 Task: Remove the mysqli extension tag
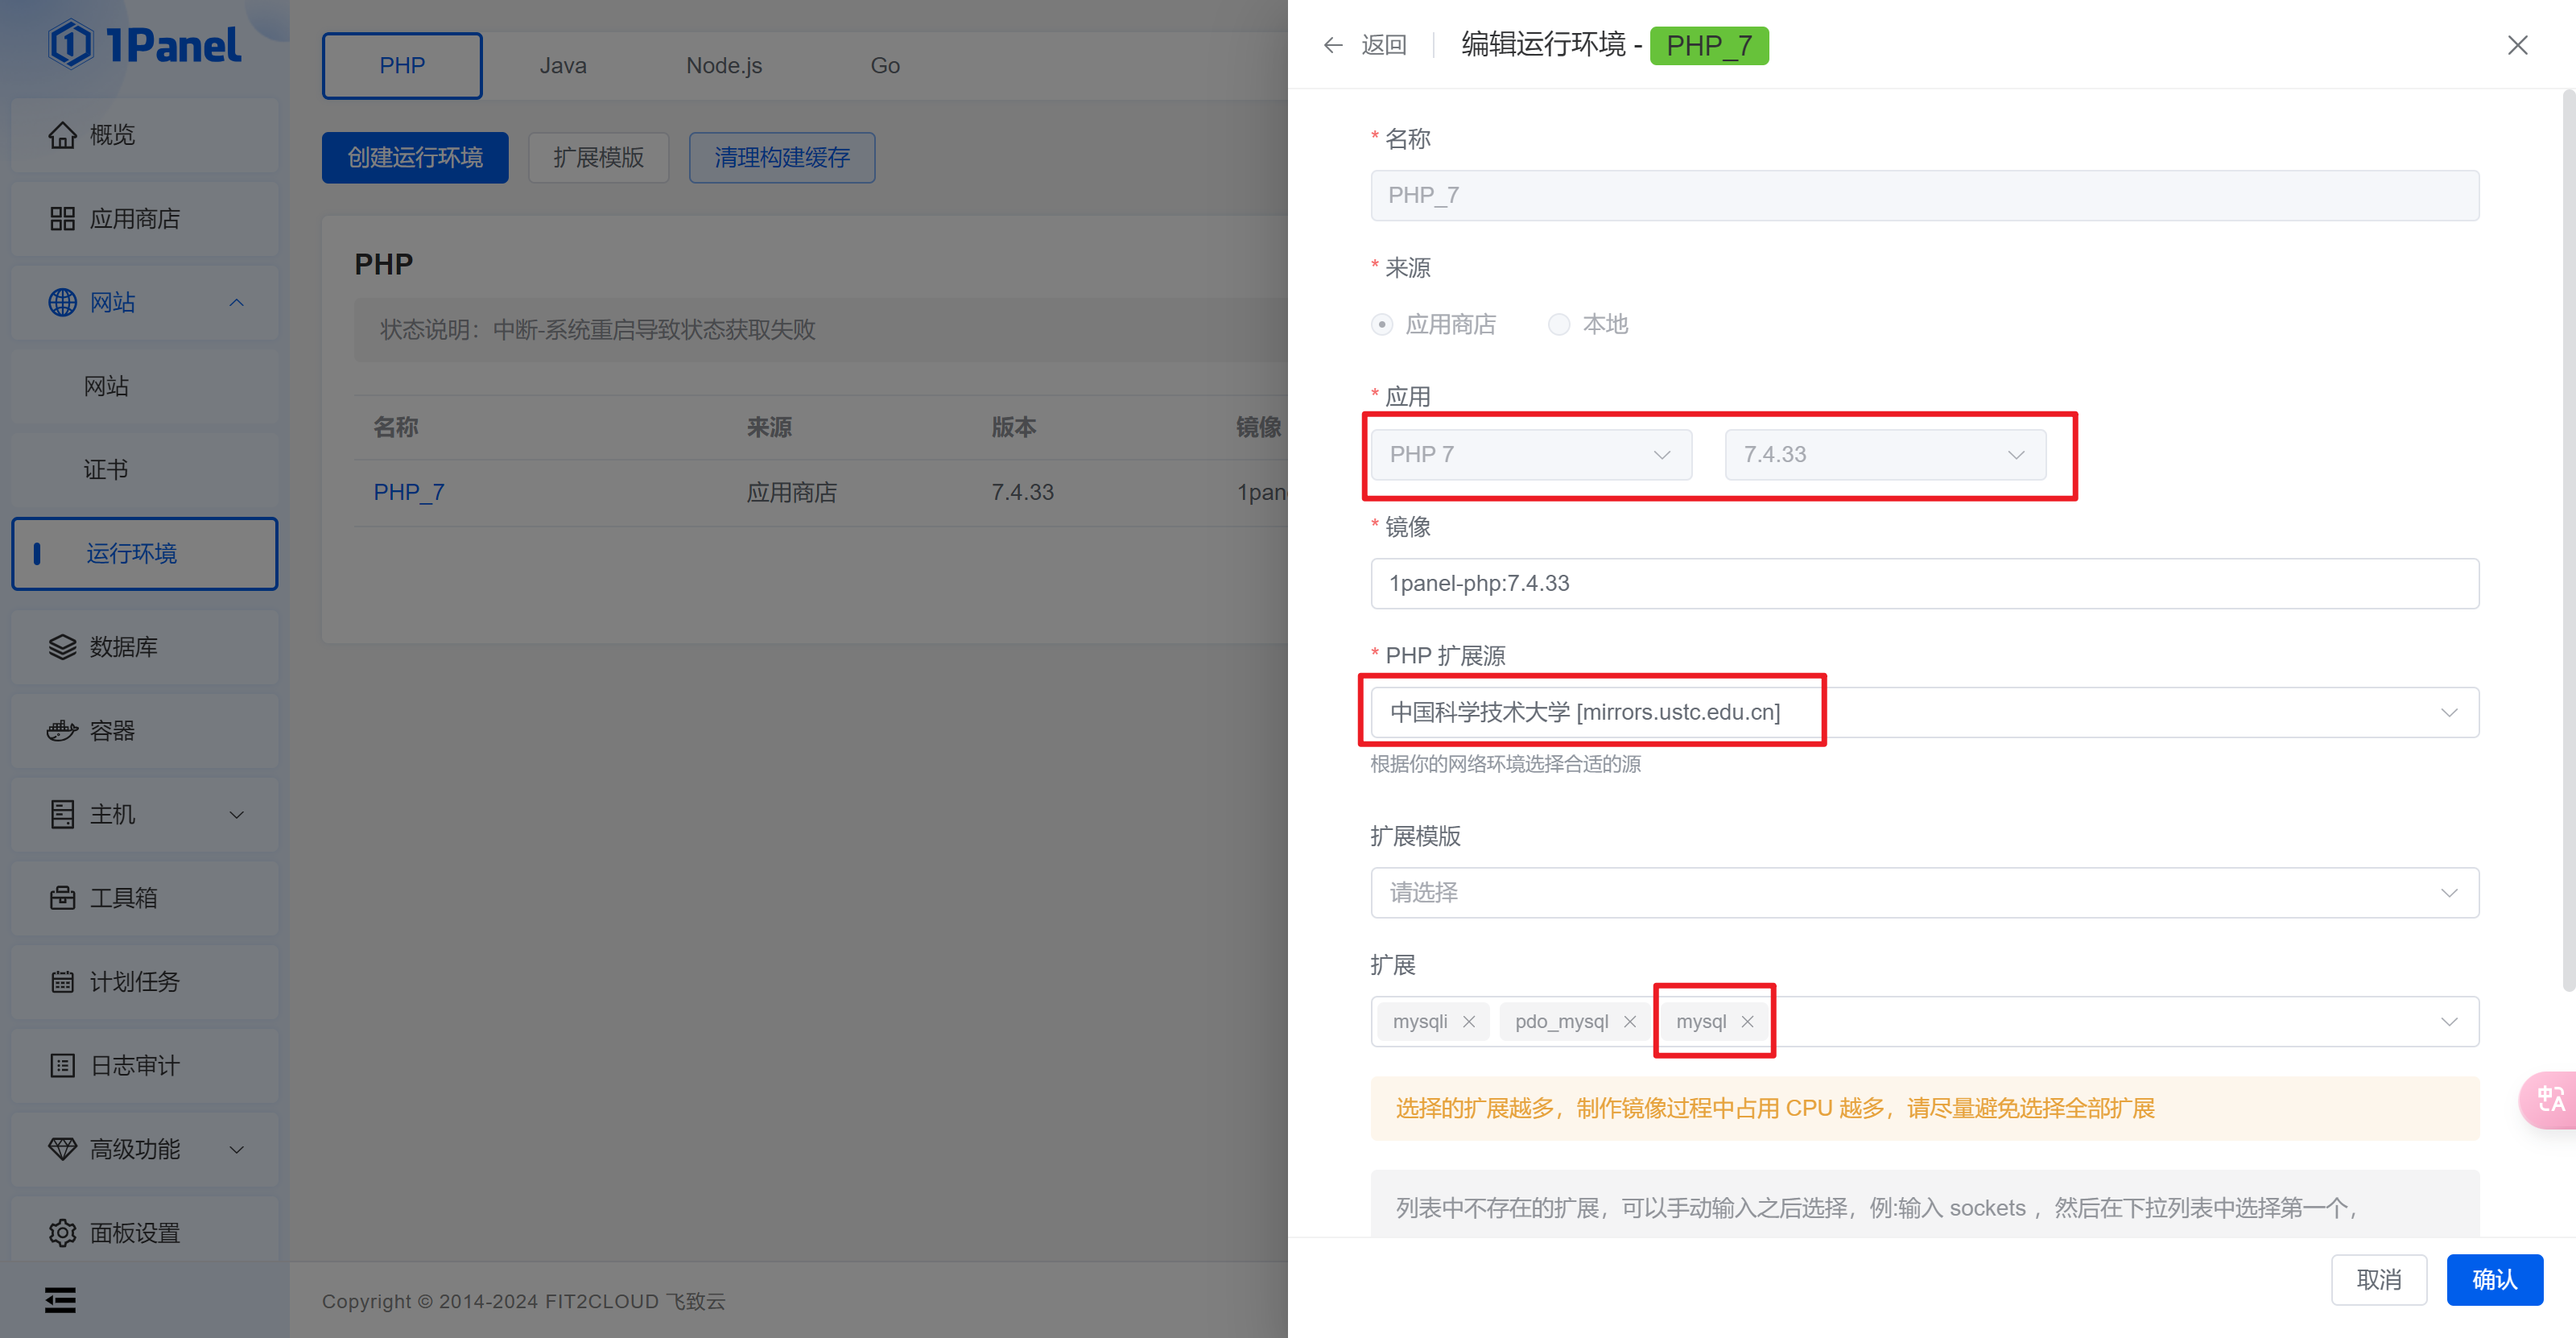(1468, 1021)
